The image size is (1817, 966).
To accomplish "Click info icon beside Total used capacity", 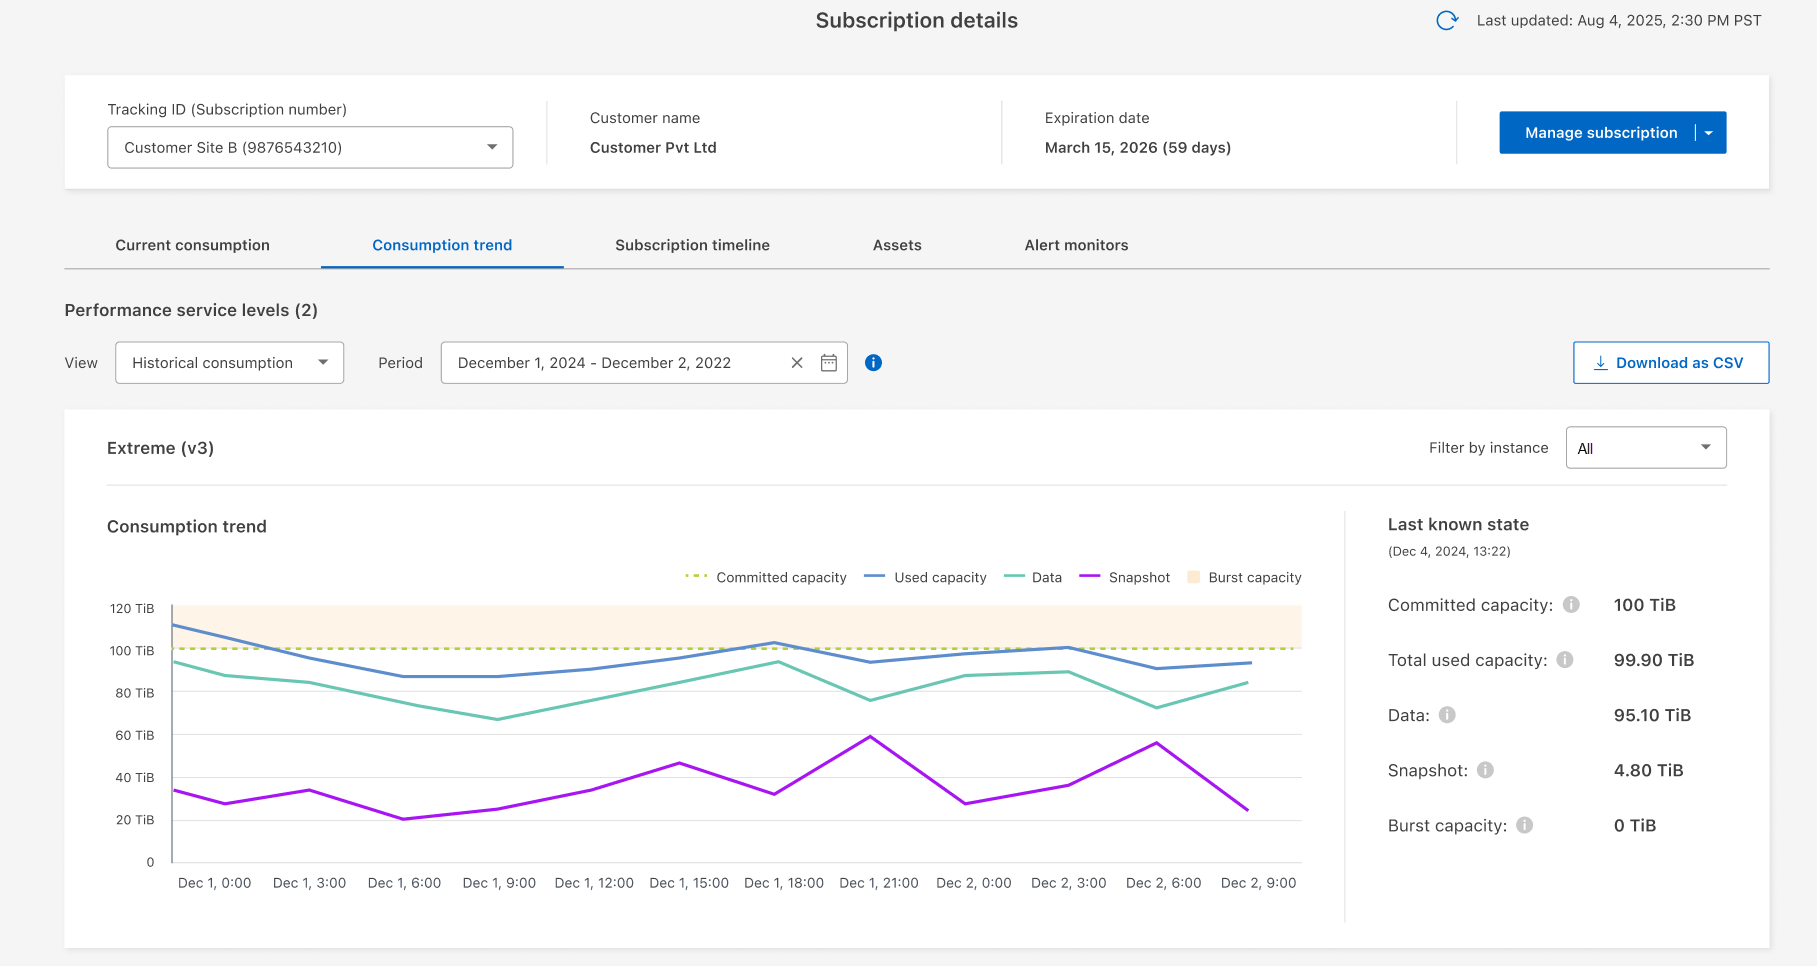I will coord(1565,660).
